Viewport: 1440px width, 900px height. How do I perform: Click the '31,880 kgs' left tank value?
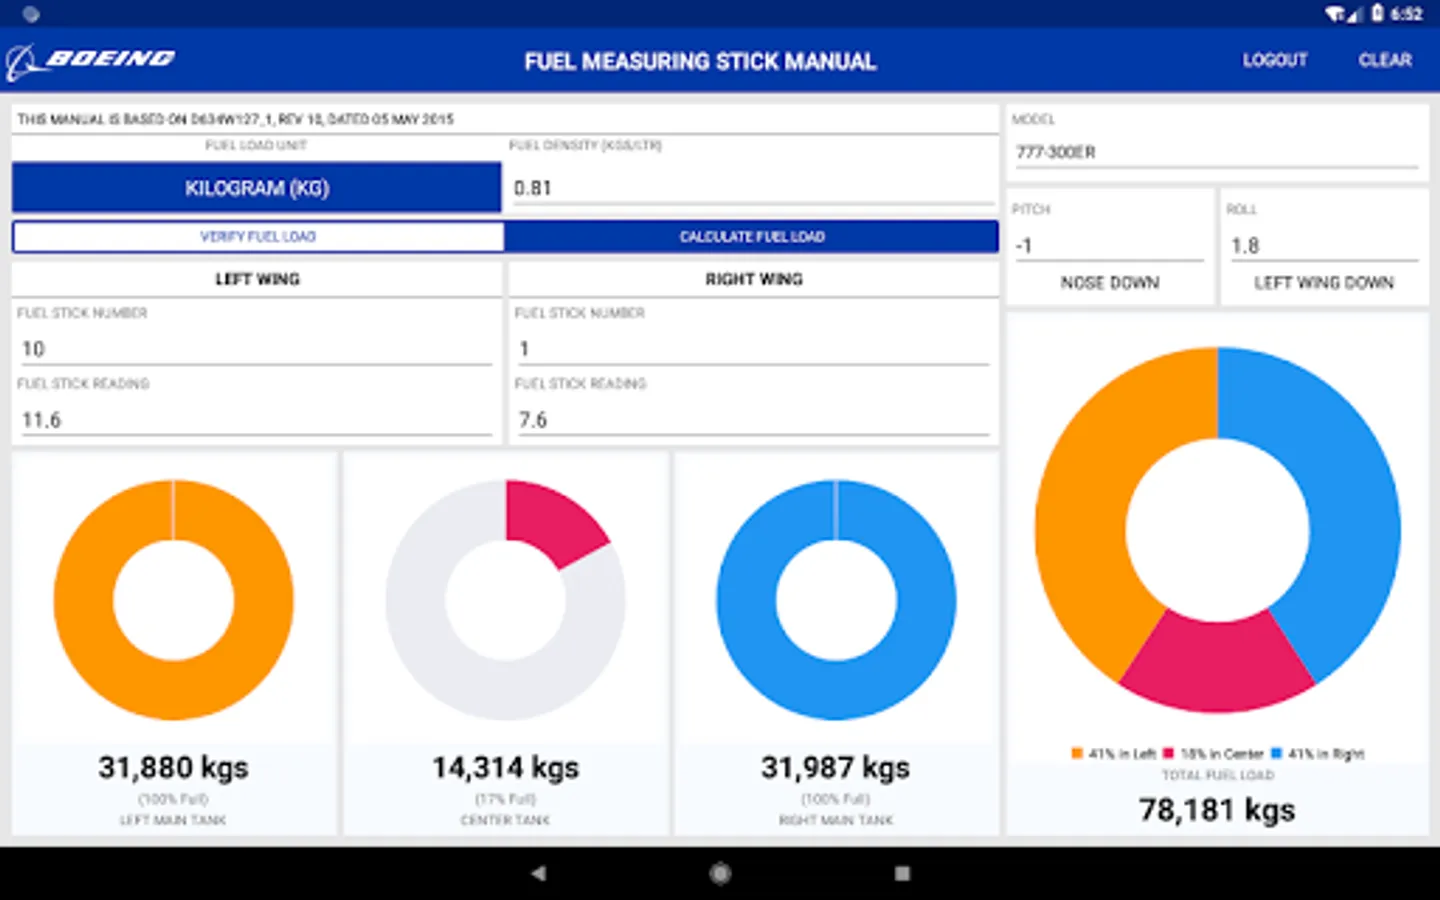(173, 768)
